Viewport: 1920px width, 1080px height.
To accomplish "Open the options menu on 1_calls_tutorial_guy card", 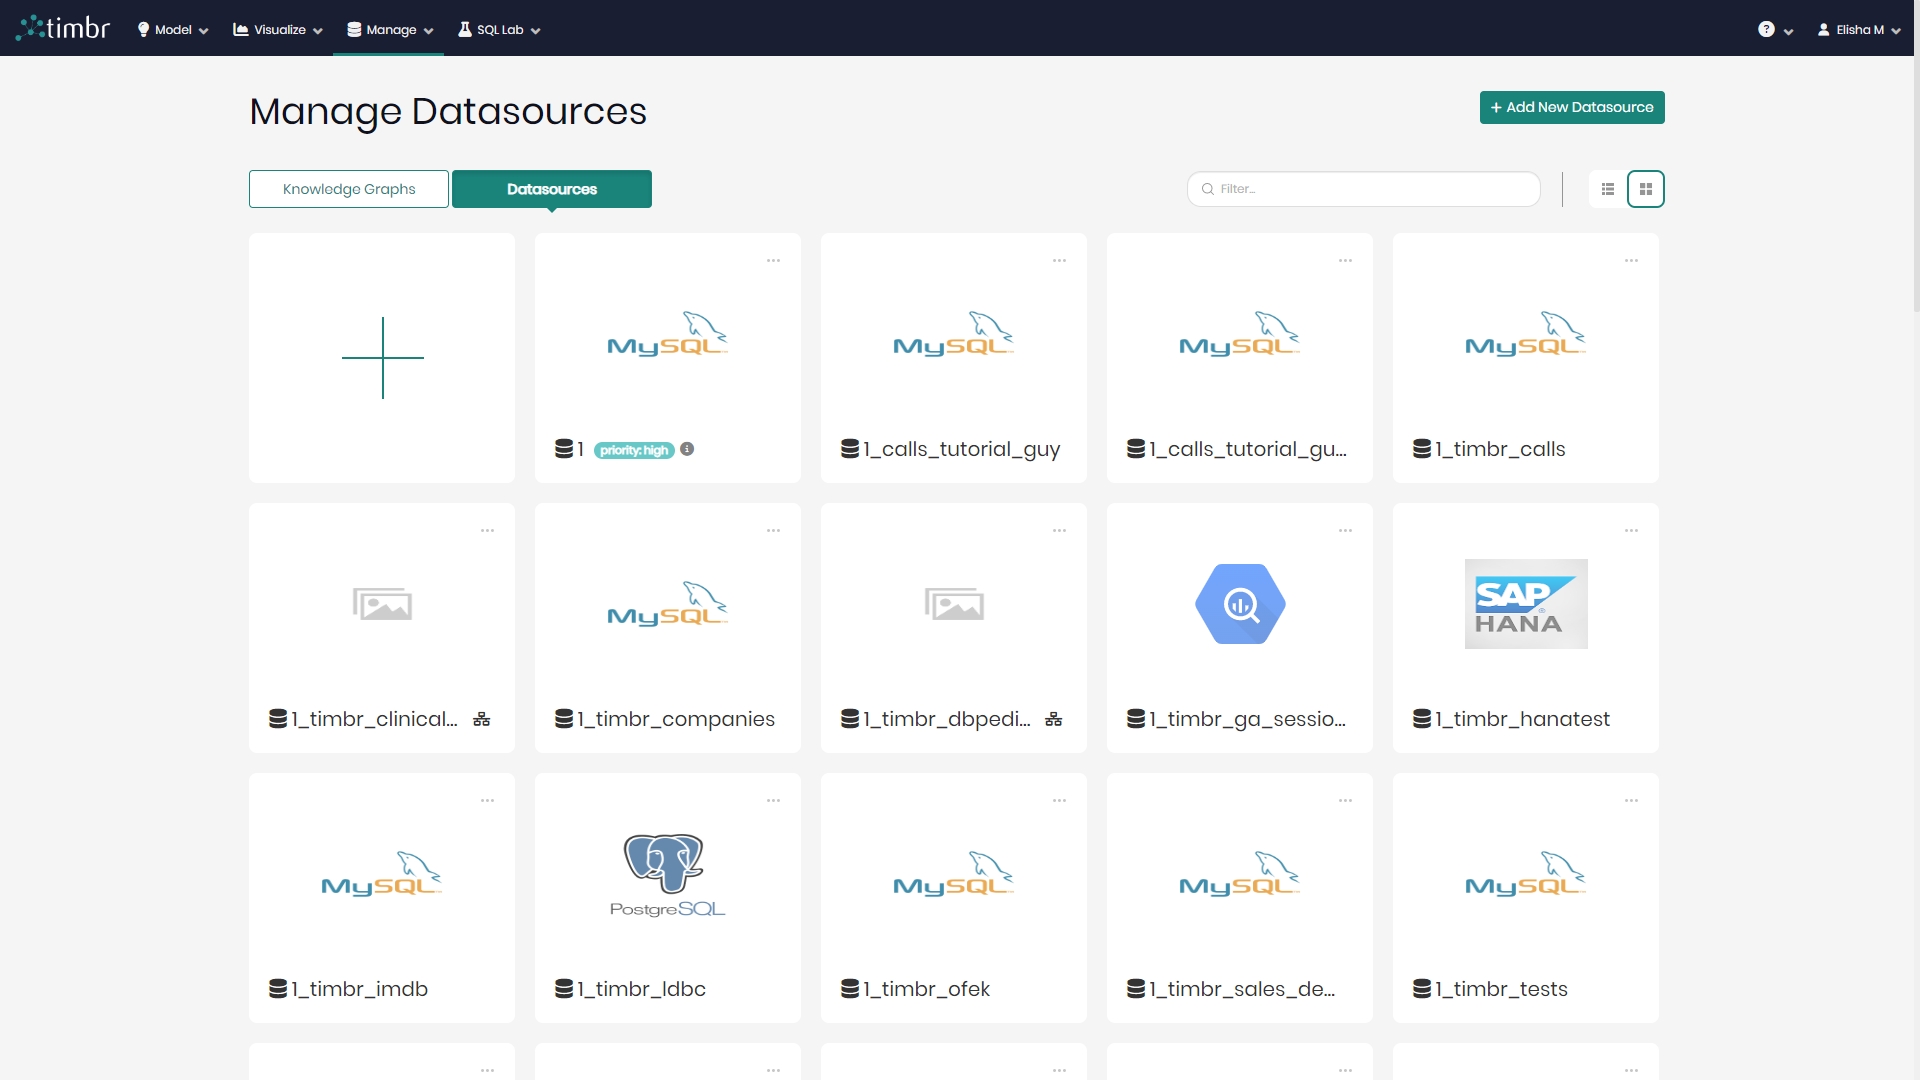I will [1059, 260].
